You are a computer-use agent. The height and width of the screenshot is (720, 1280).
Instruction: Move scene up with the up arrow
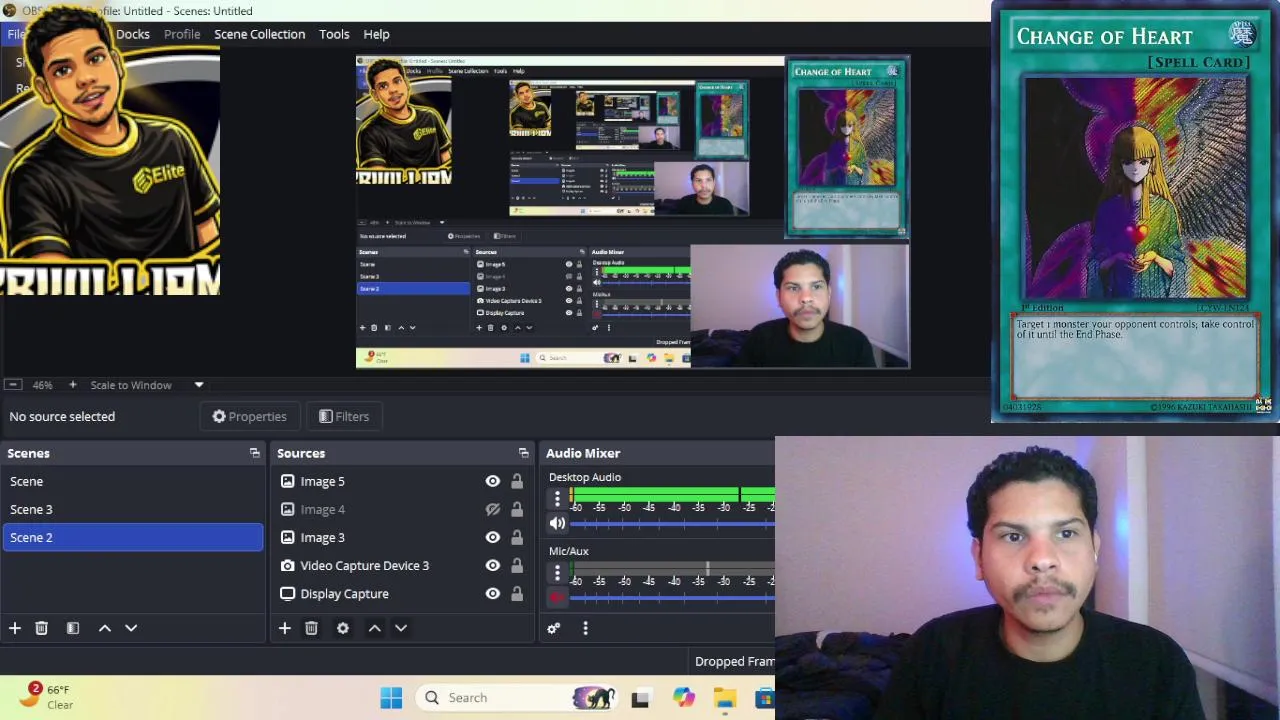[104, 628]
